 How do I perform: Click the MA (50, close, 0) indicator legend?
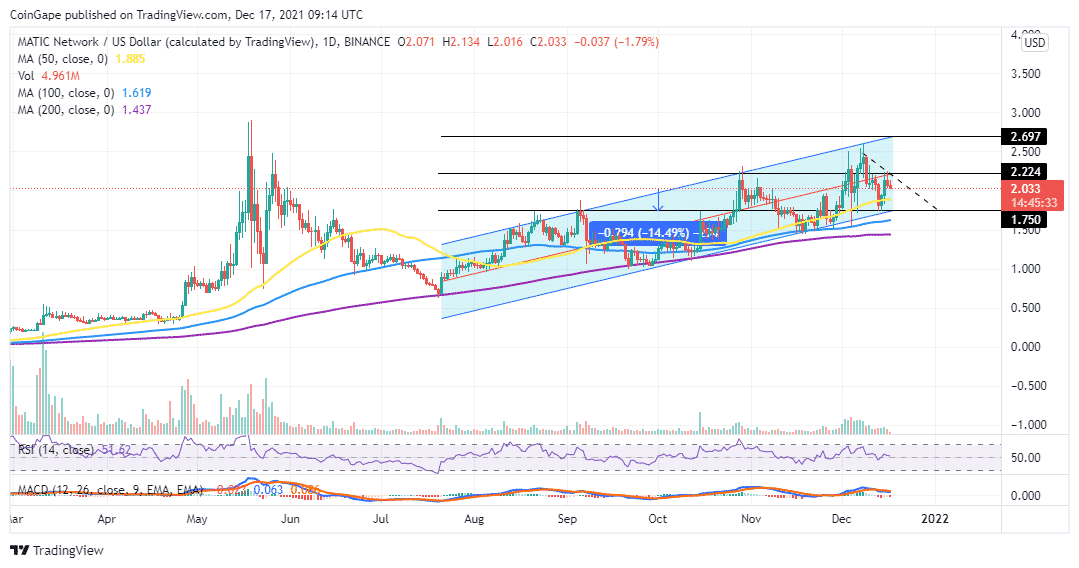pos(63,59)
